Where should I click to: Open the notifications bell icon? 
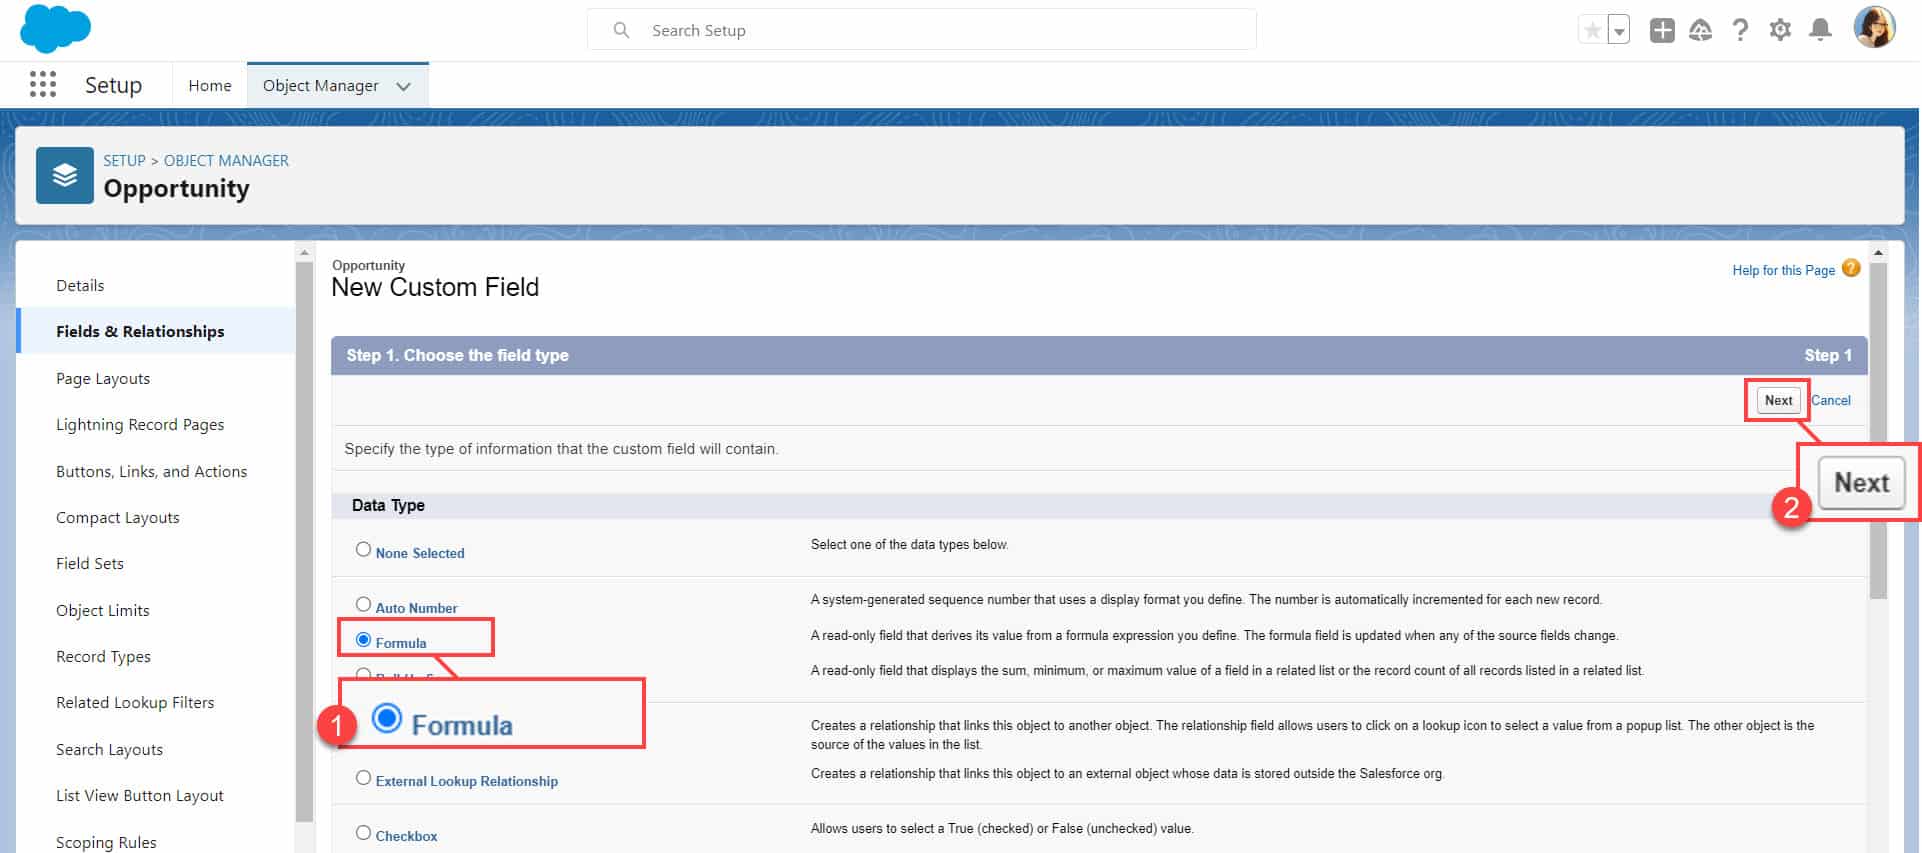pyautogui.click(x=1821, y=30)
